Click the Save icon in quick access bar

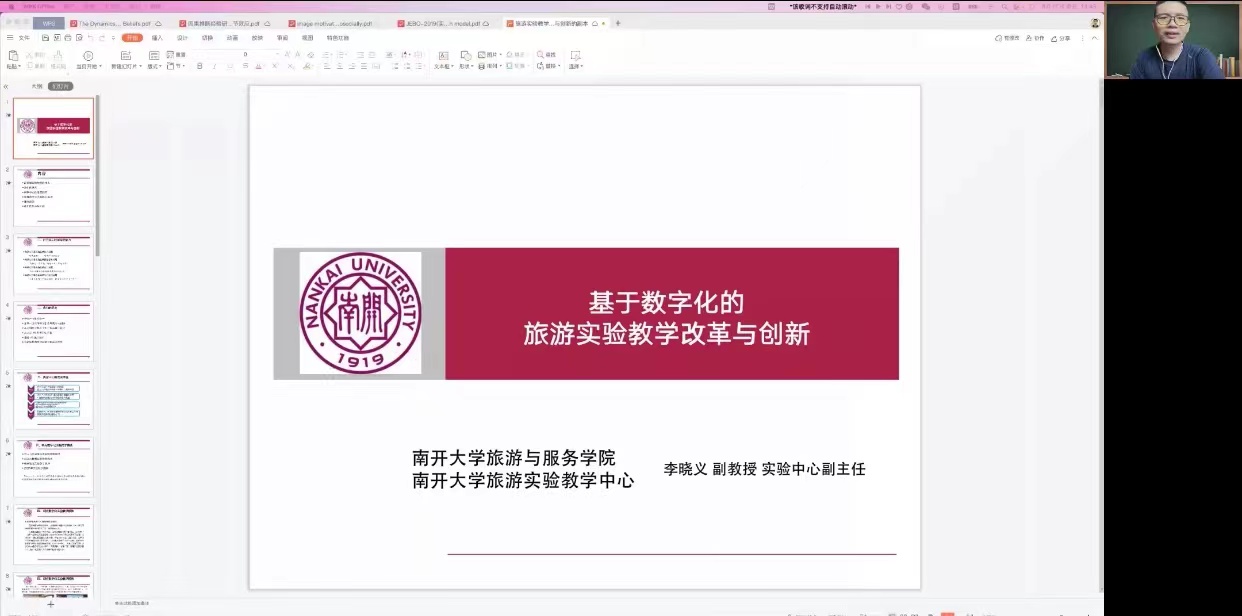(x=45, y=38)
